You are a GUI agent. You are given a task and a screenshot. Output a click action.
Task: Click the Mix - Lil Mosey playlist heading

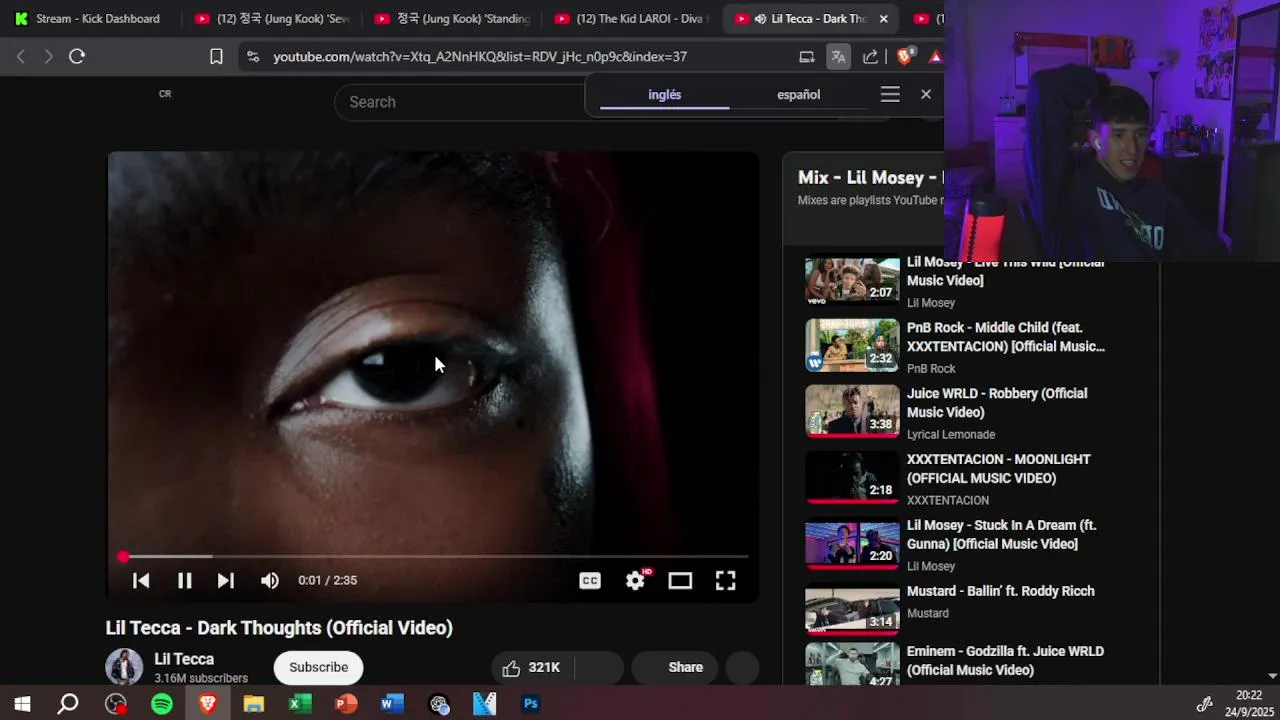[x=870, y=177]
